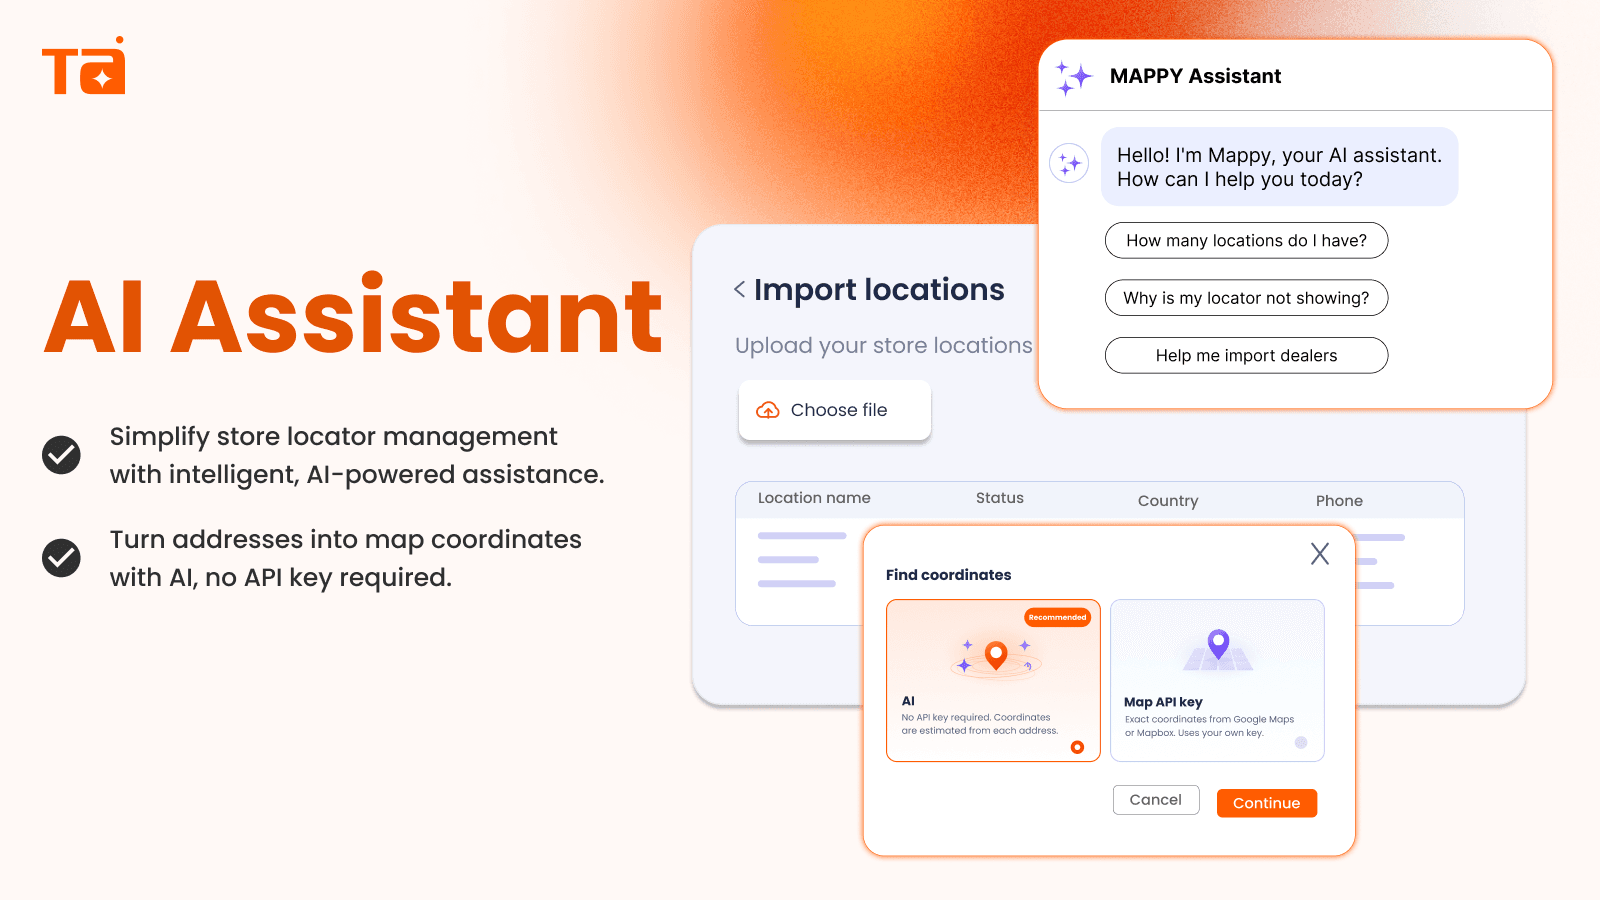1600x900 pixels.
Task: Go back using the Import locations chevron
Action: 740,289
